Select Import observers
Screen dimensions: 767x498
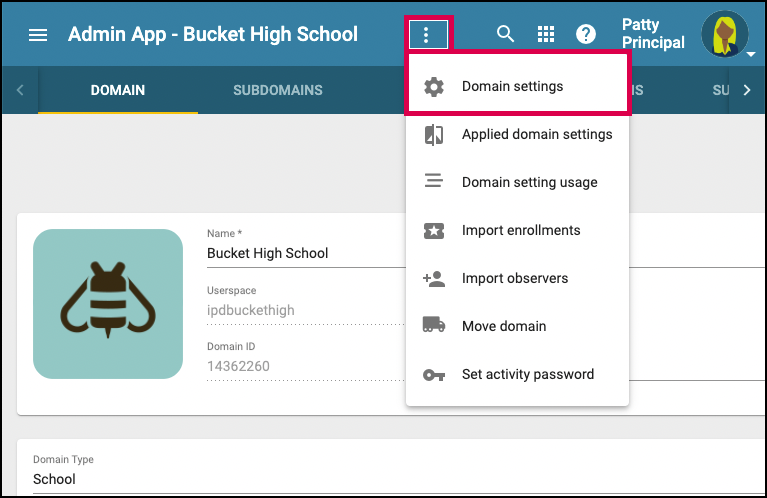pyautogui.click(x=517, y=278)
